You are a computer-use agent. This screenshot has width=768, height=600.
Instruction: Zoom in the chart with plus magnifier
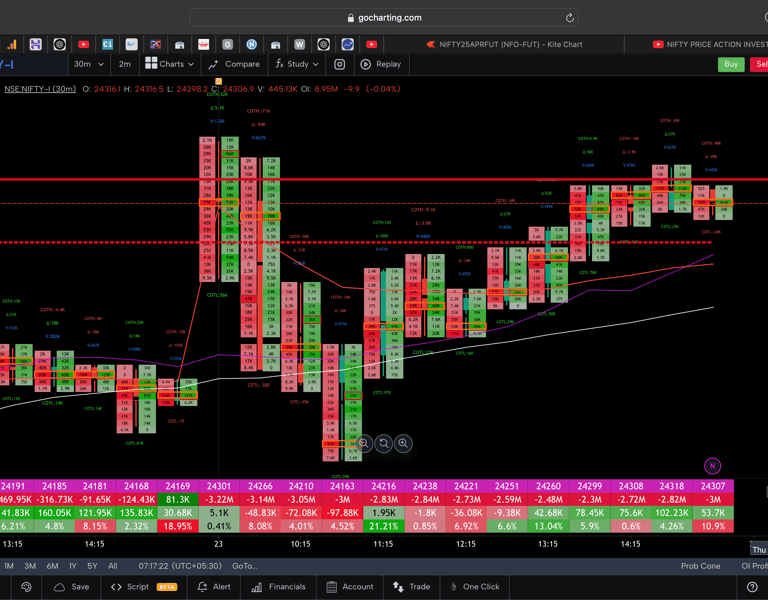pyautogui.click(x=403, y=444)
